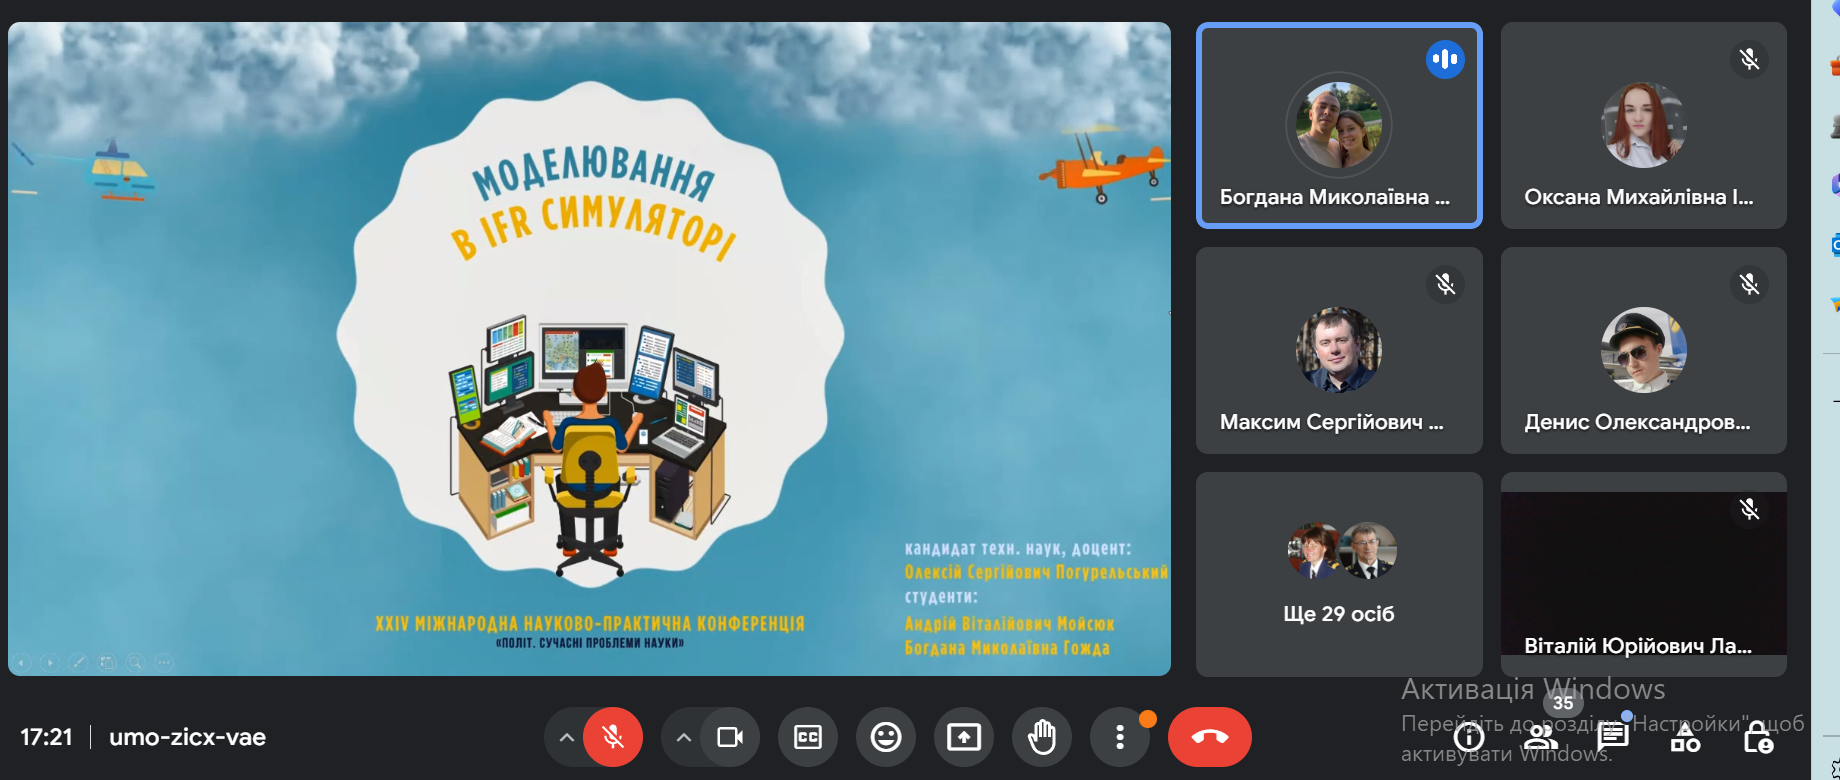Open activities shapes icon
The image size is (1840, 780).
point(1685,738)
